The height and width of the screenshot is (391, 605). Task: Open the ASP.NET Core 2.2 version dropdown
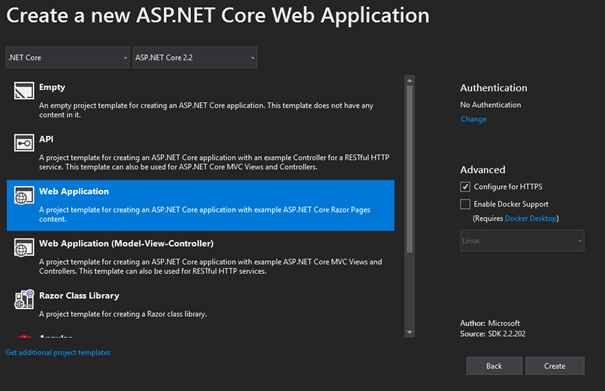[x=195, y=58]
